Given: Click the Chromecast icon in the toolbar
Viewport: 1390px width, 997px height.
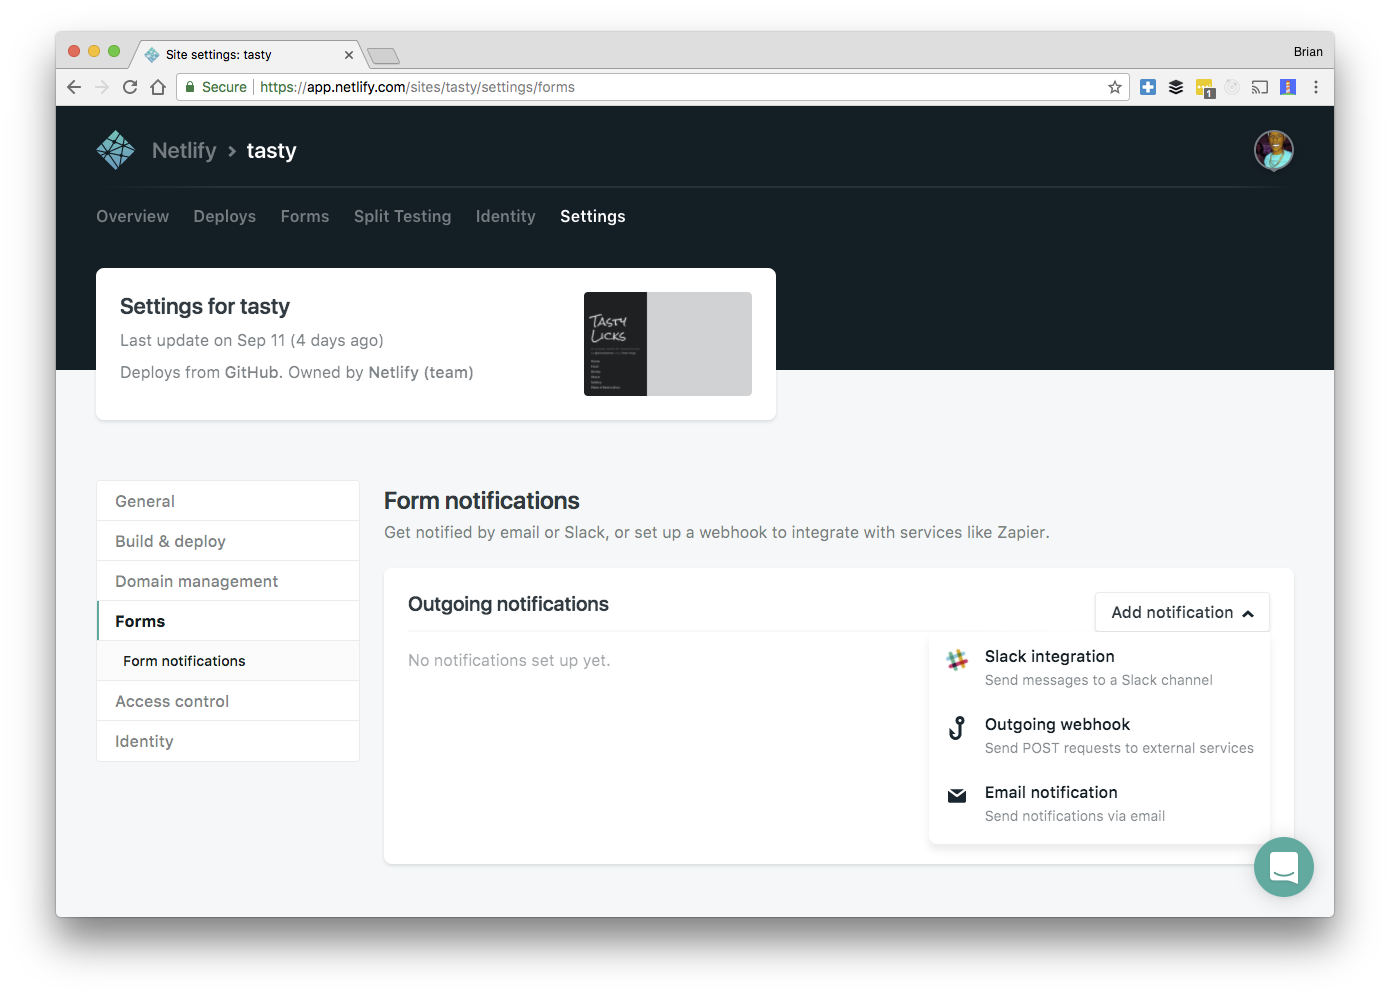Looking at the screenshot, I should (x=1259, y=87).
